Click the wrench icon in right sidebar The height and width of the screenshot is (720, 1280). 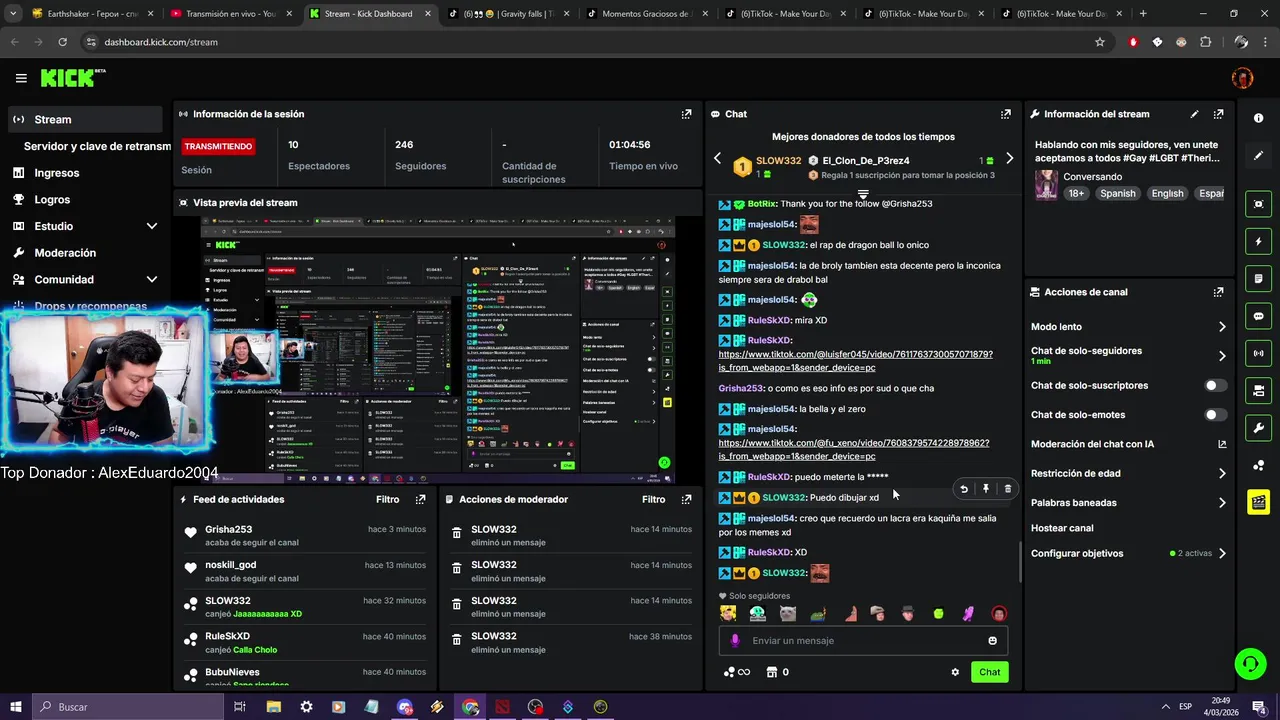coord(1258,428)
